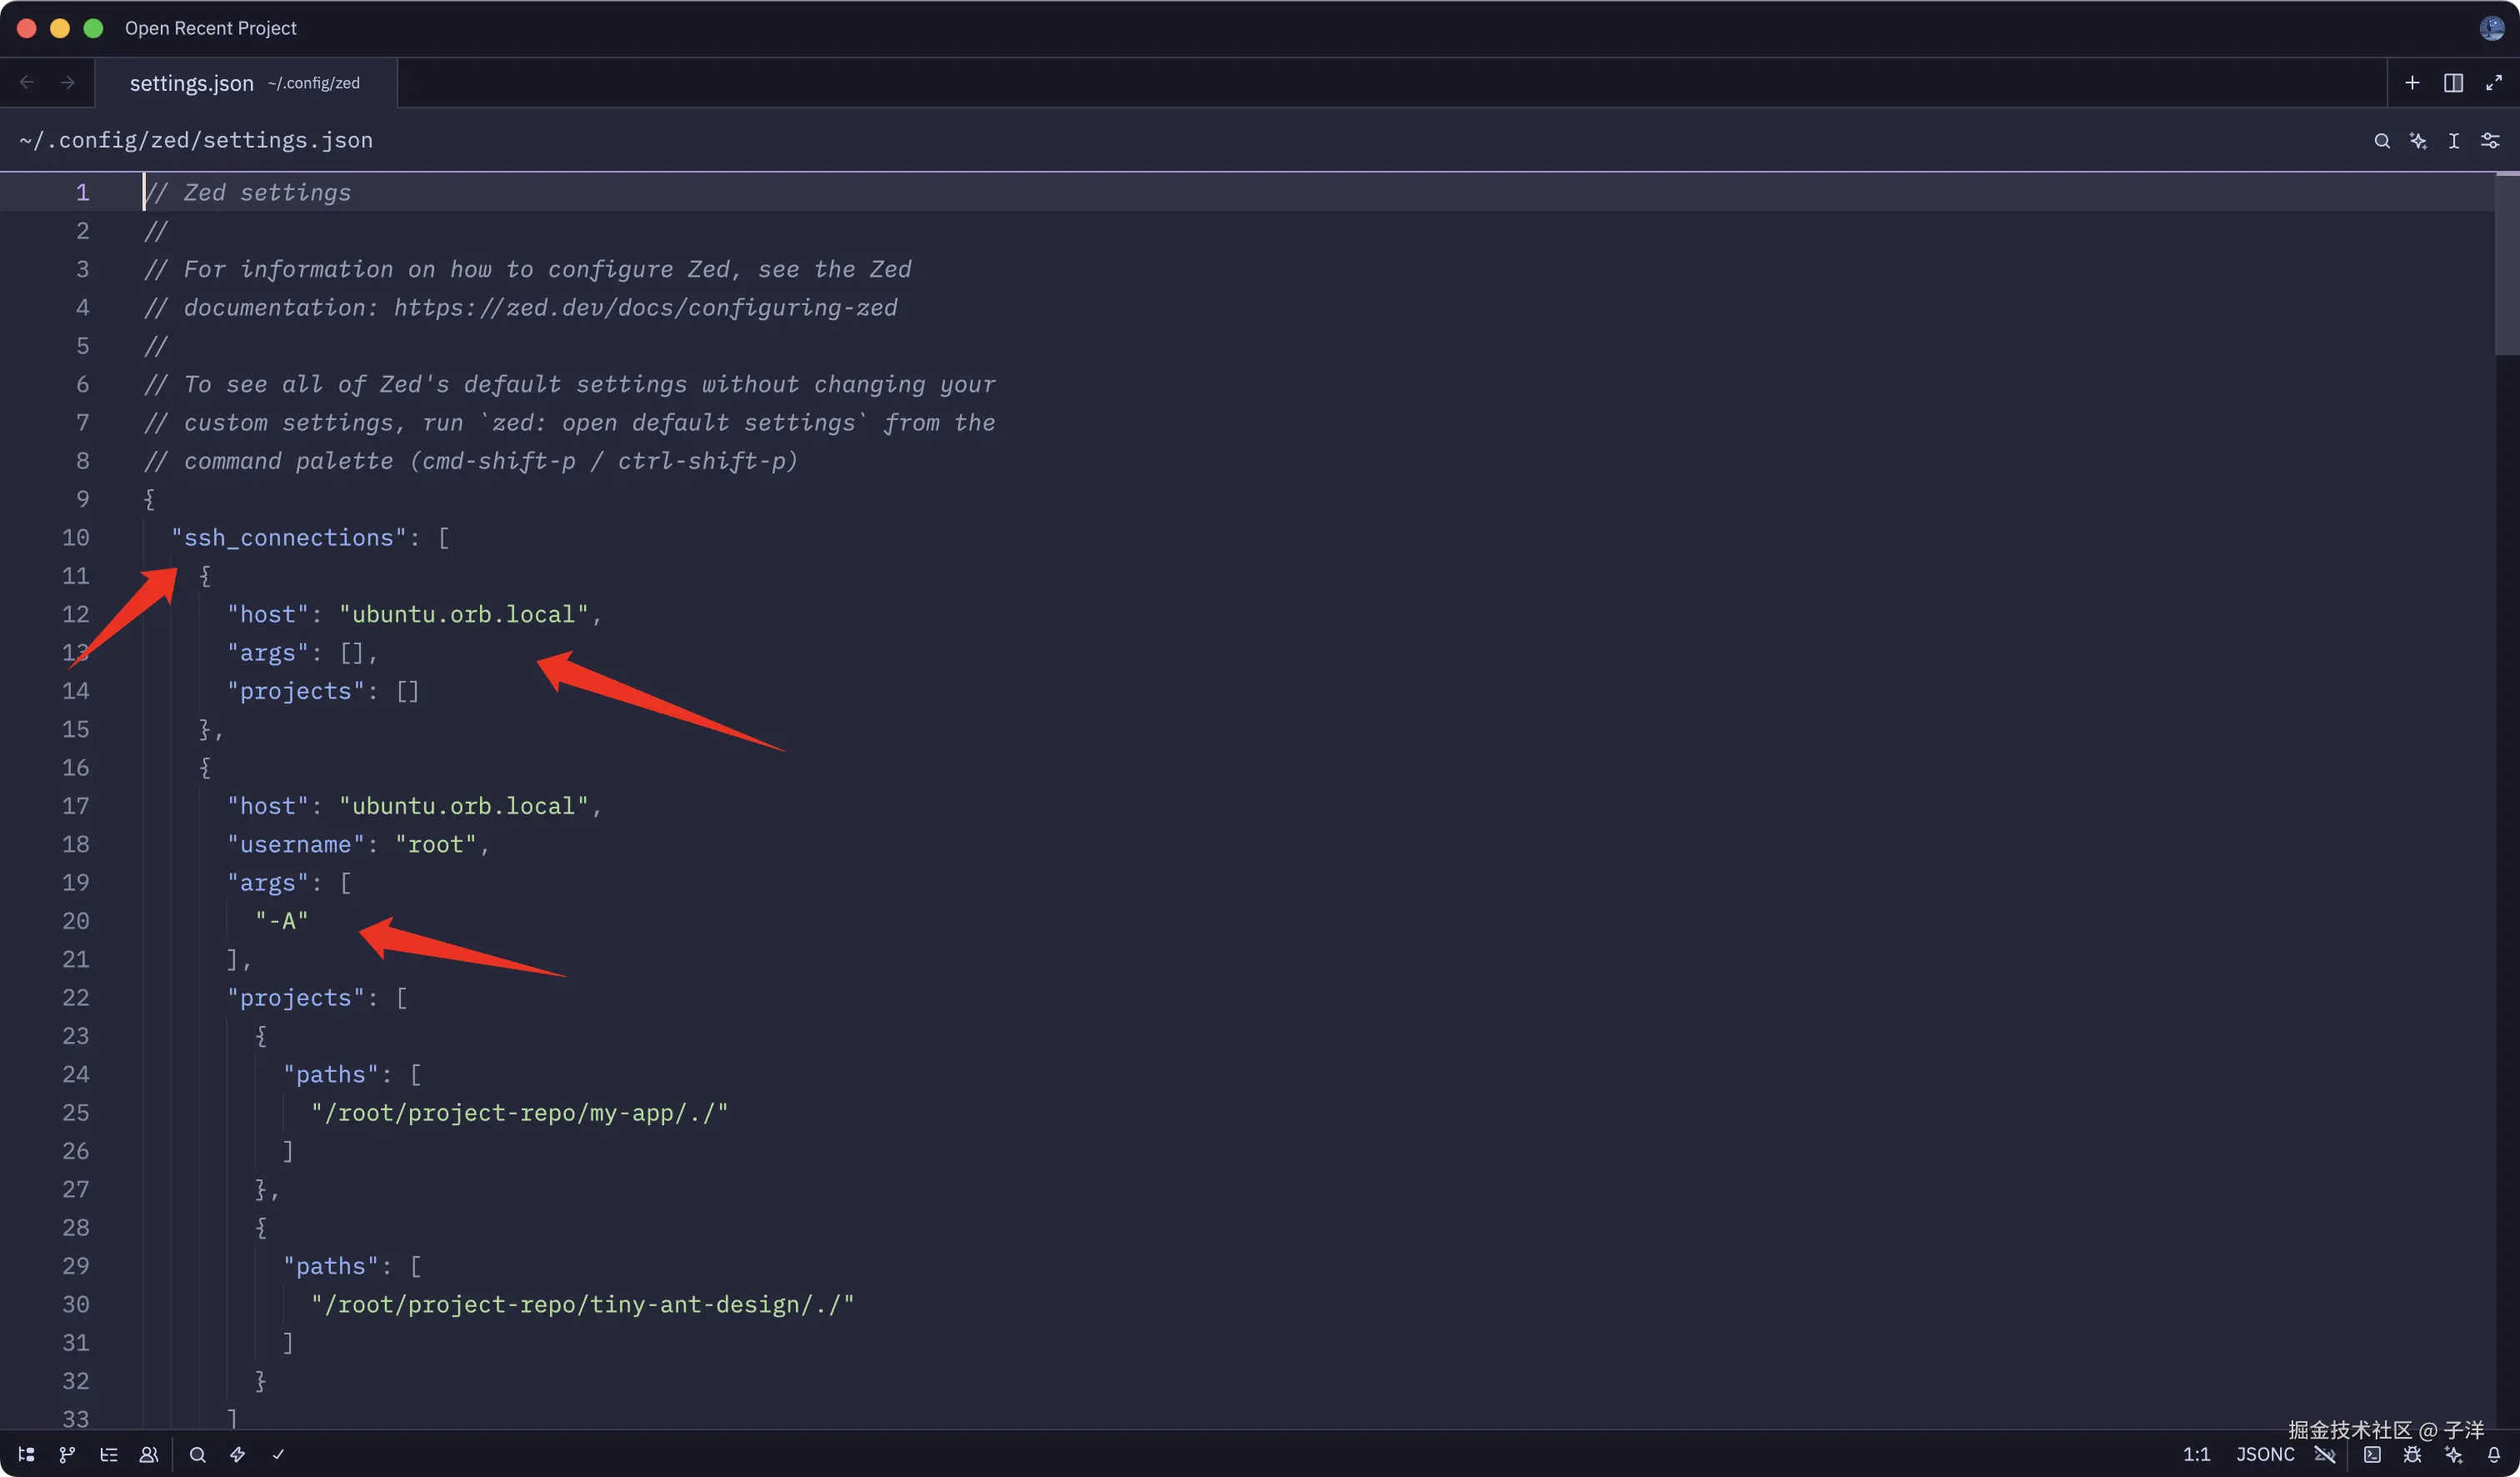Open JSONC language selector
Screen dimensions: 2520x1477
(x=2265, y=1454)
